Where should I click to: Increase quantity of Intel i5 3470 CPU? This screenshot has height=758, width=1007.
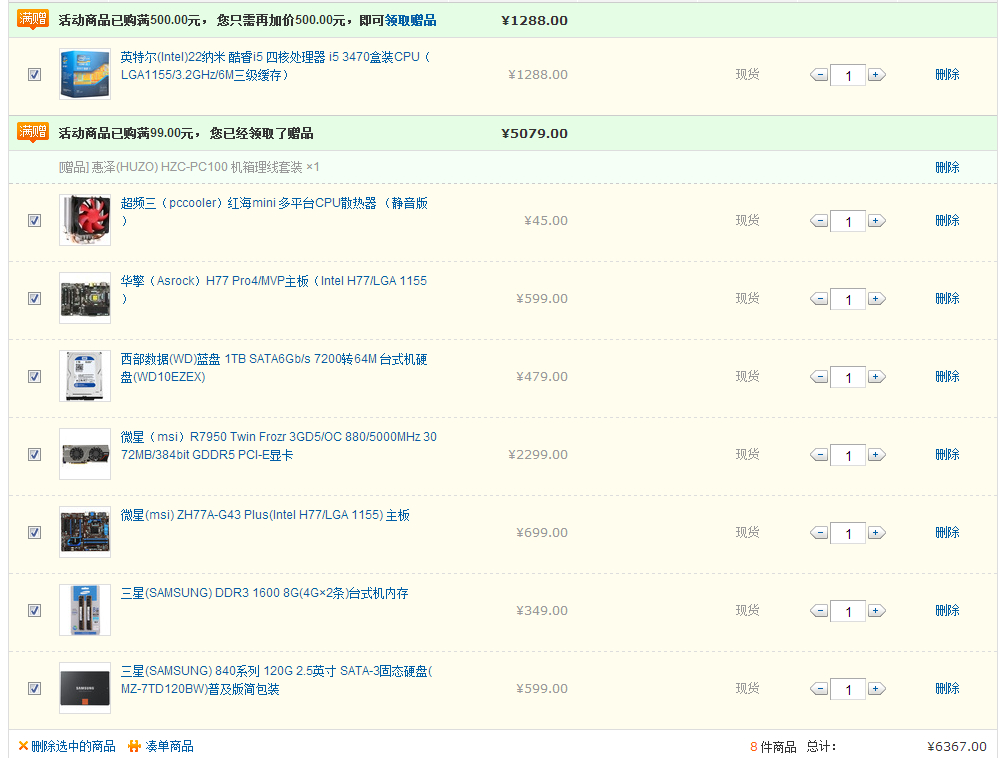(877, 75)
